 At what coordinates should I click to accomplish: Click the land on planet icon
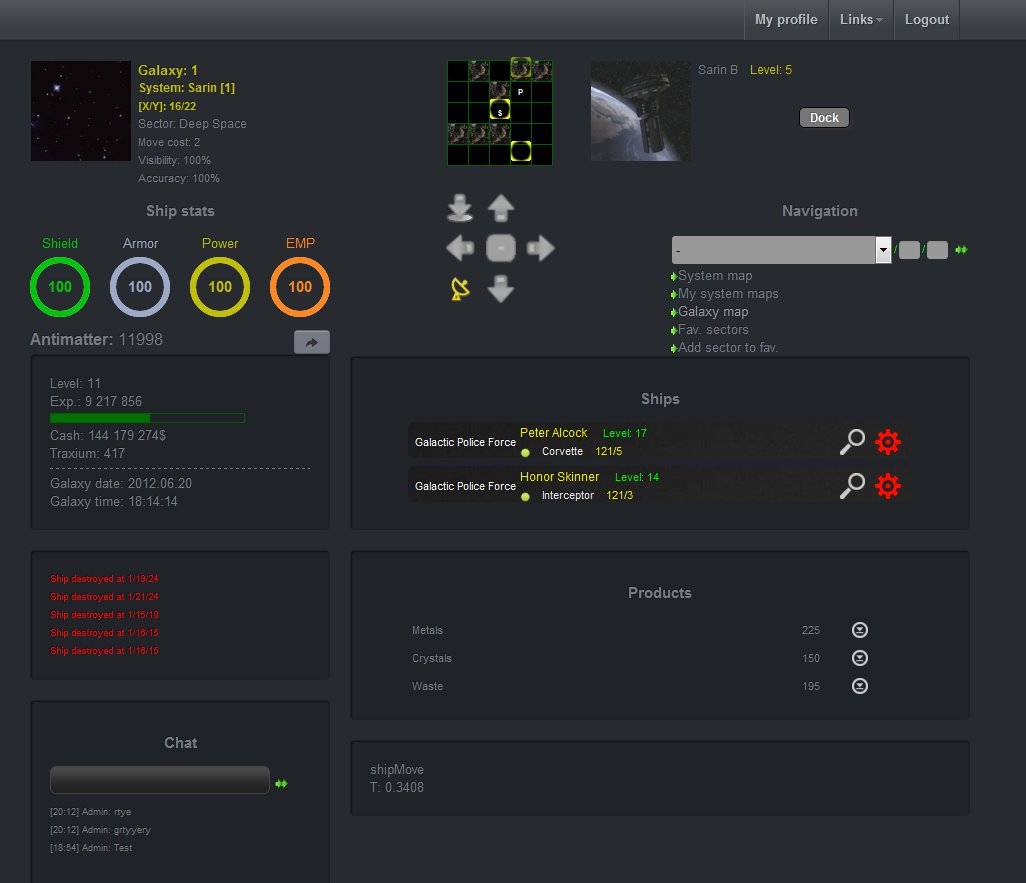(x=460, y=208)
